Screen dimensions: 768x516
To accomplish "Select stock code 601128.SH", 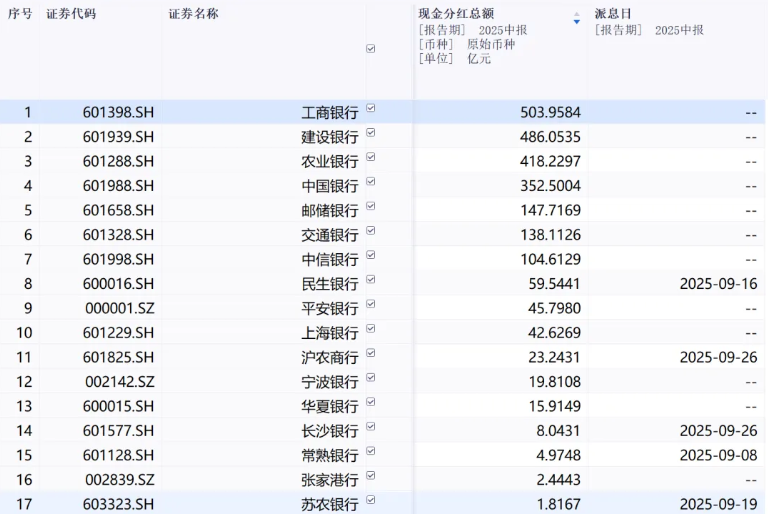I will tap(118, 455).
